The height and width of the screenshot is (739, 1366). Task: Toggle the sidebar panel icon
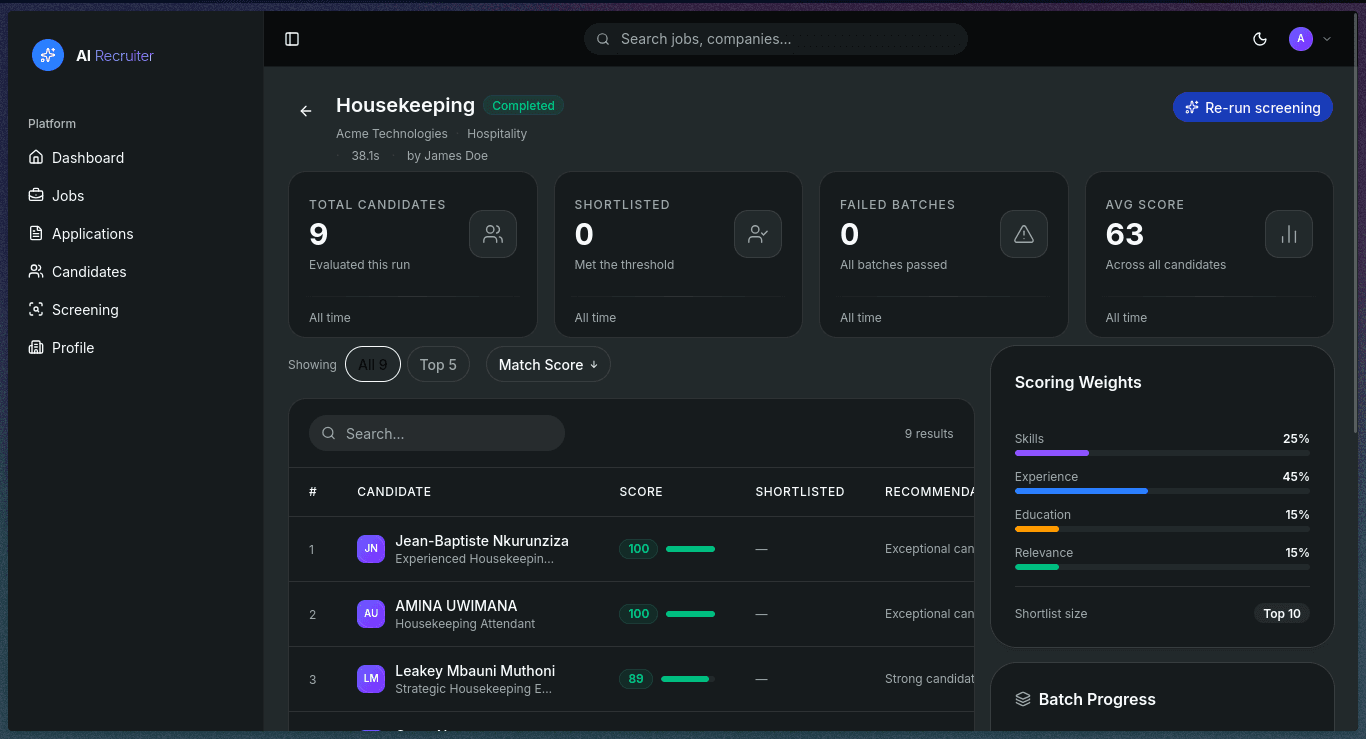[292, 39]
